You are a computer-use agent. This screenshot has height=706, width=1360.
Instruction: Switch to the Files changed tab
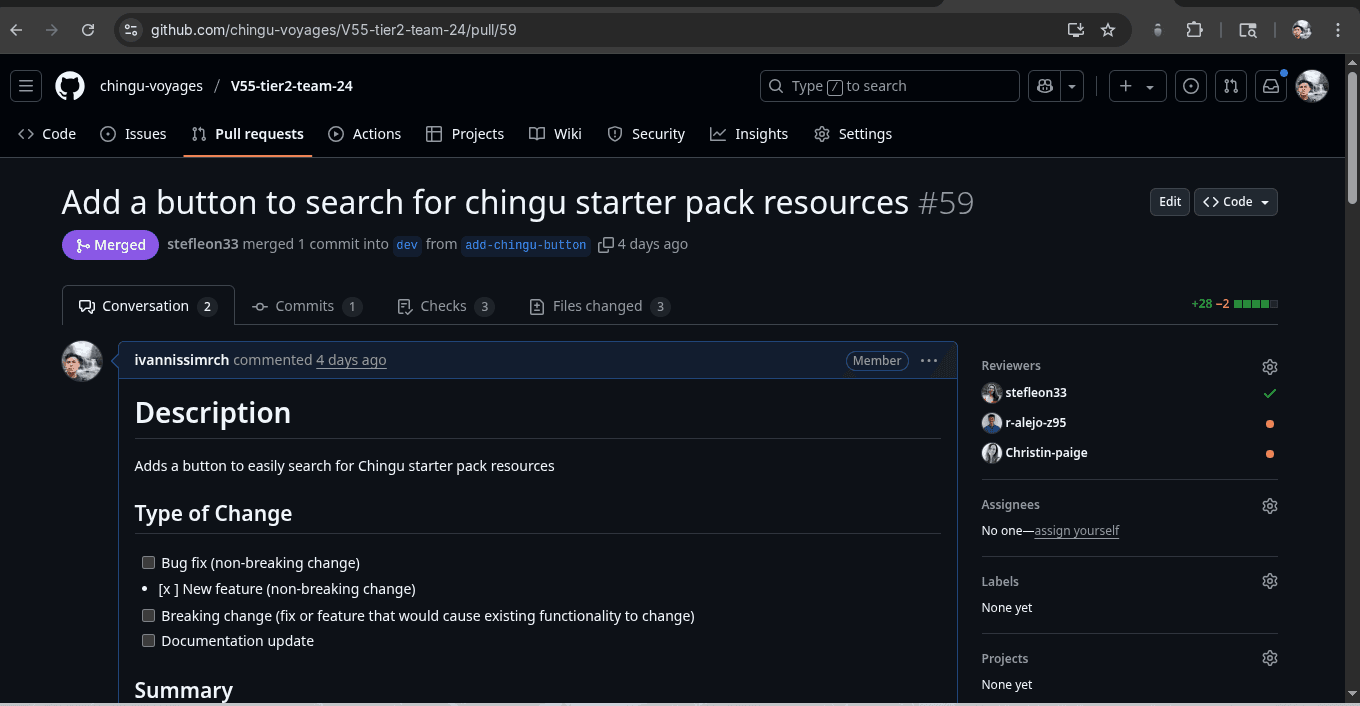coord(598,306)
